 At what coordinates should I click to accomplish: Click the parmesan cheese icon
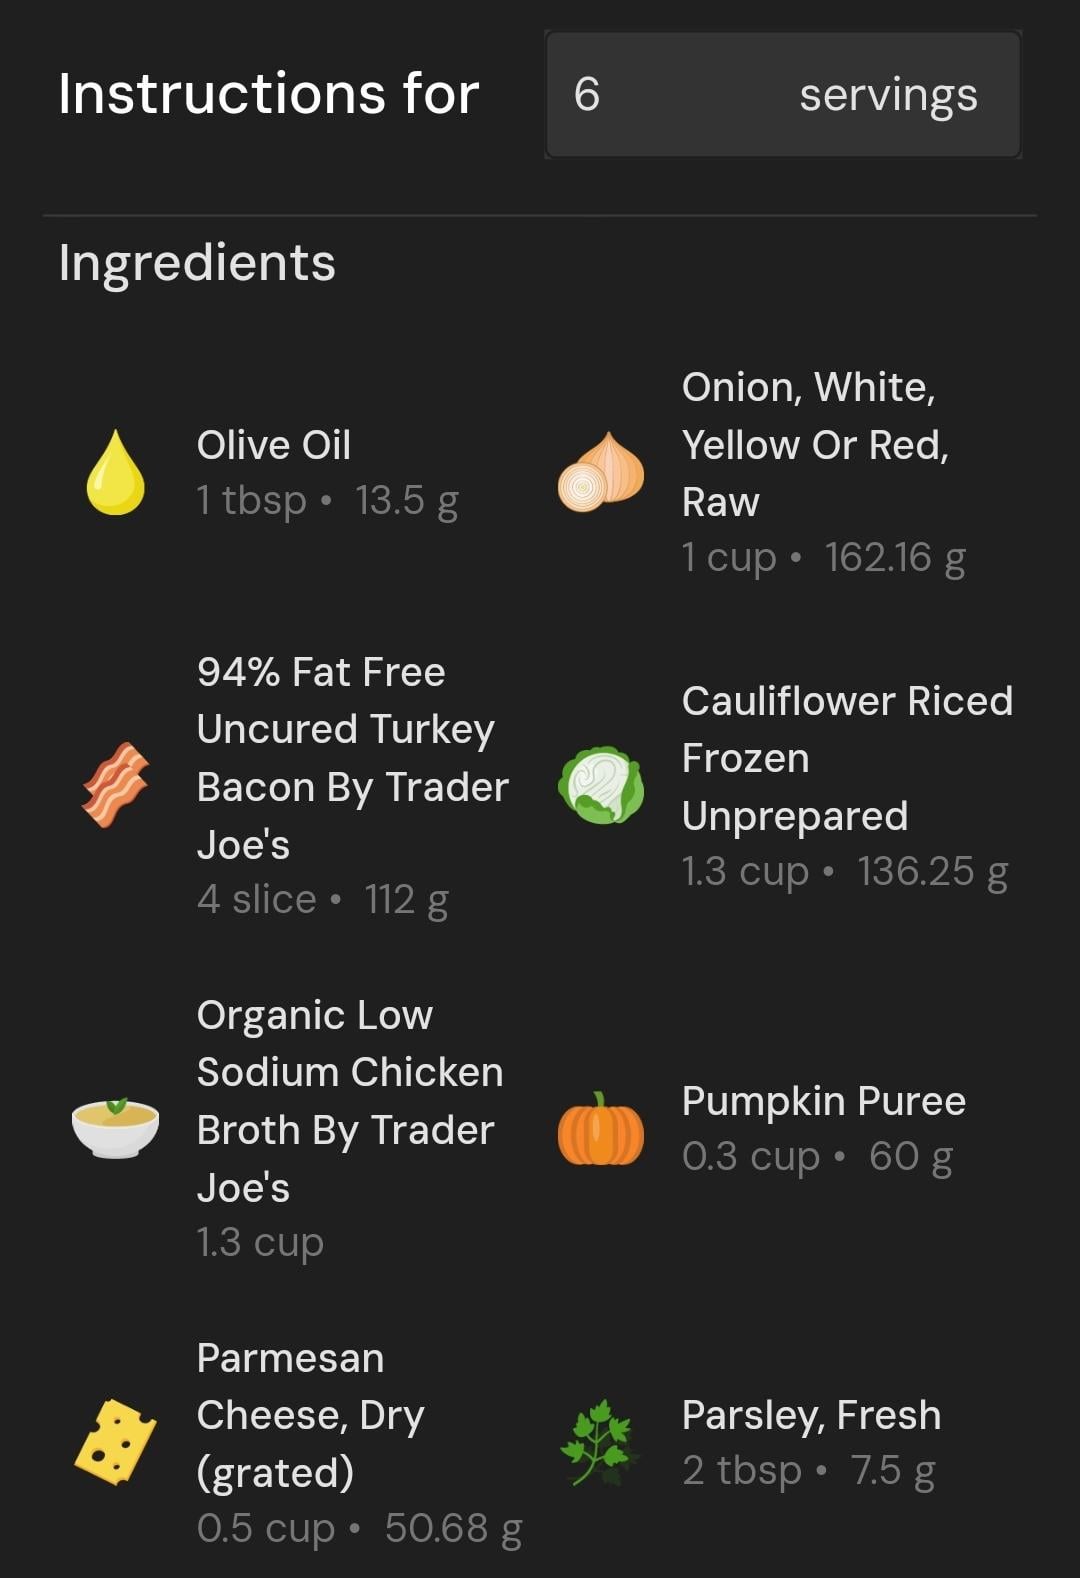click(115, 1442)
